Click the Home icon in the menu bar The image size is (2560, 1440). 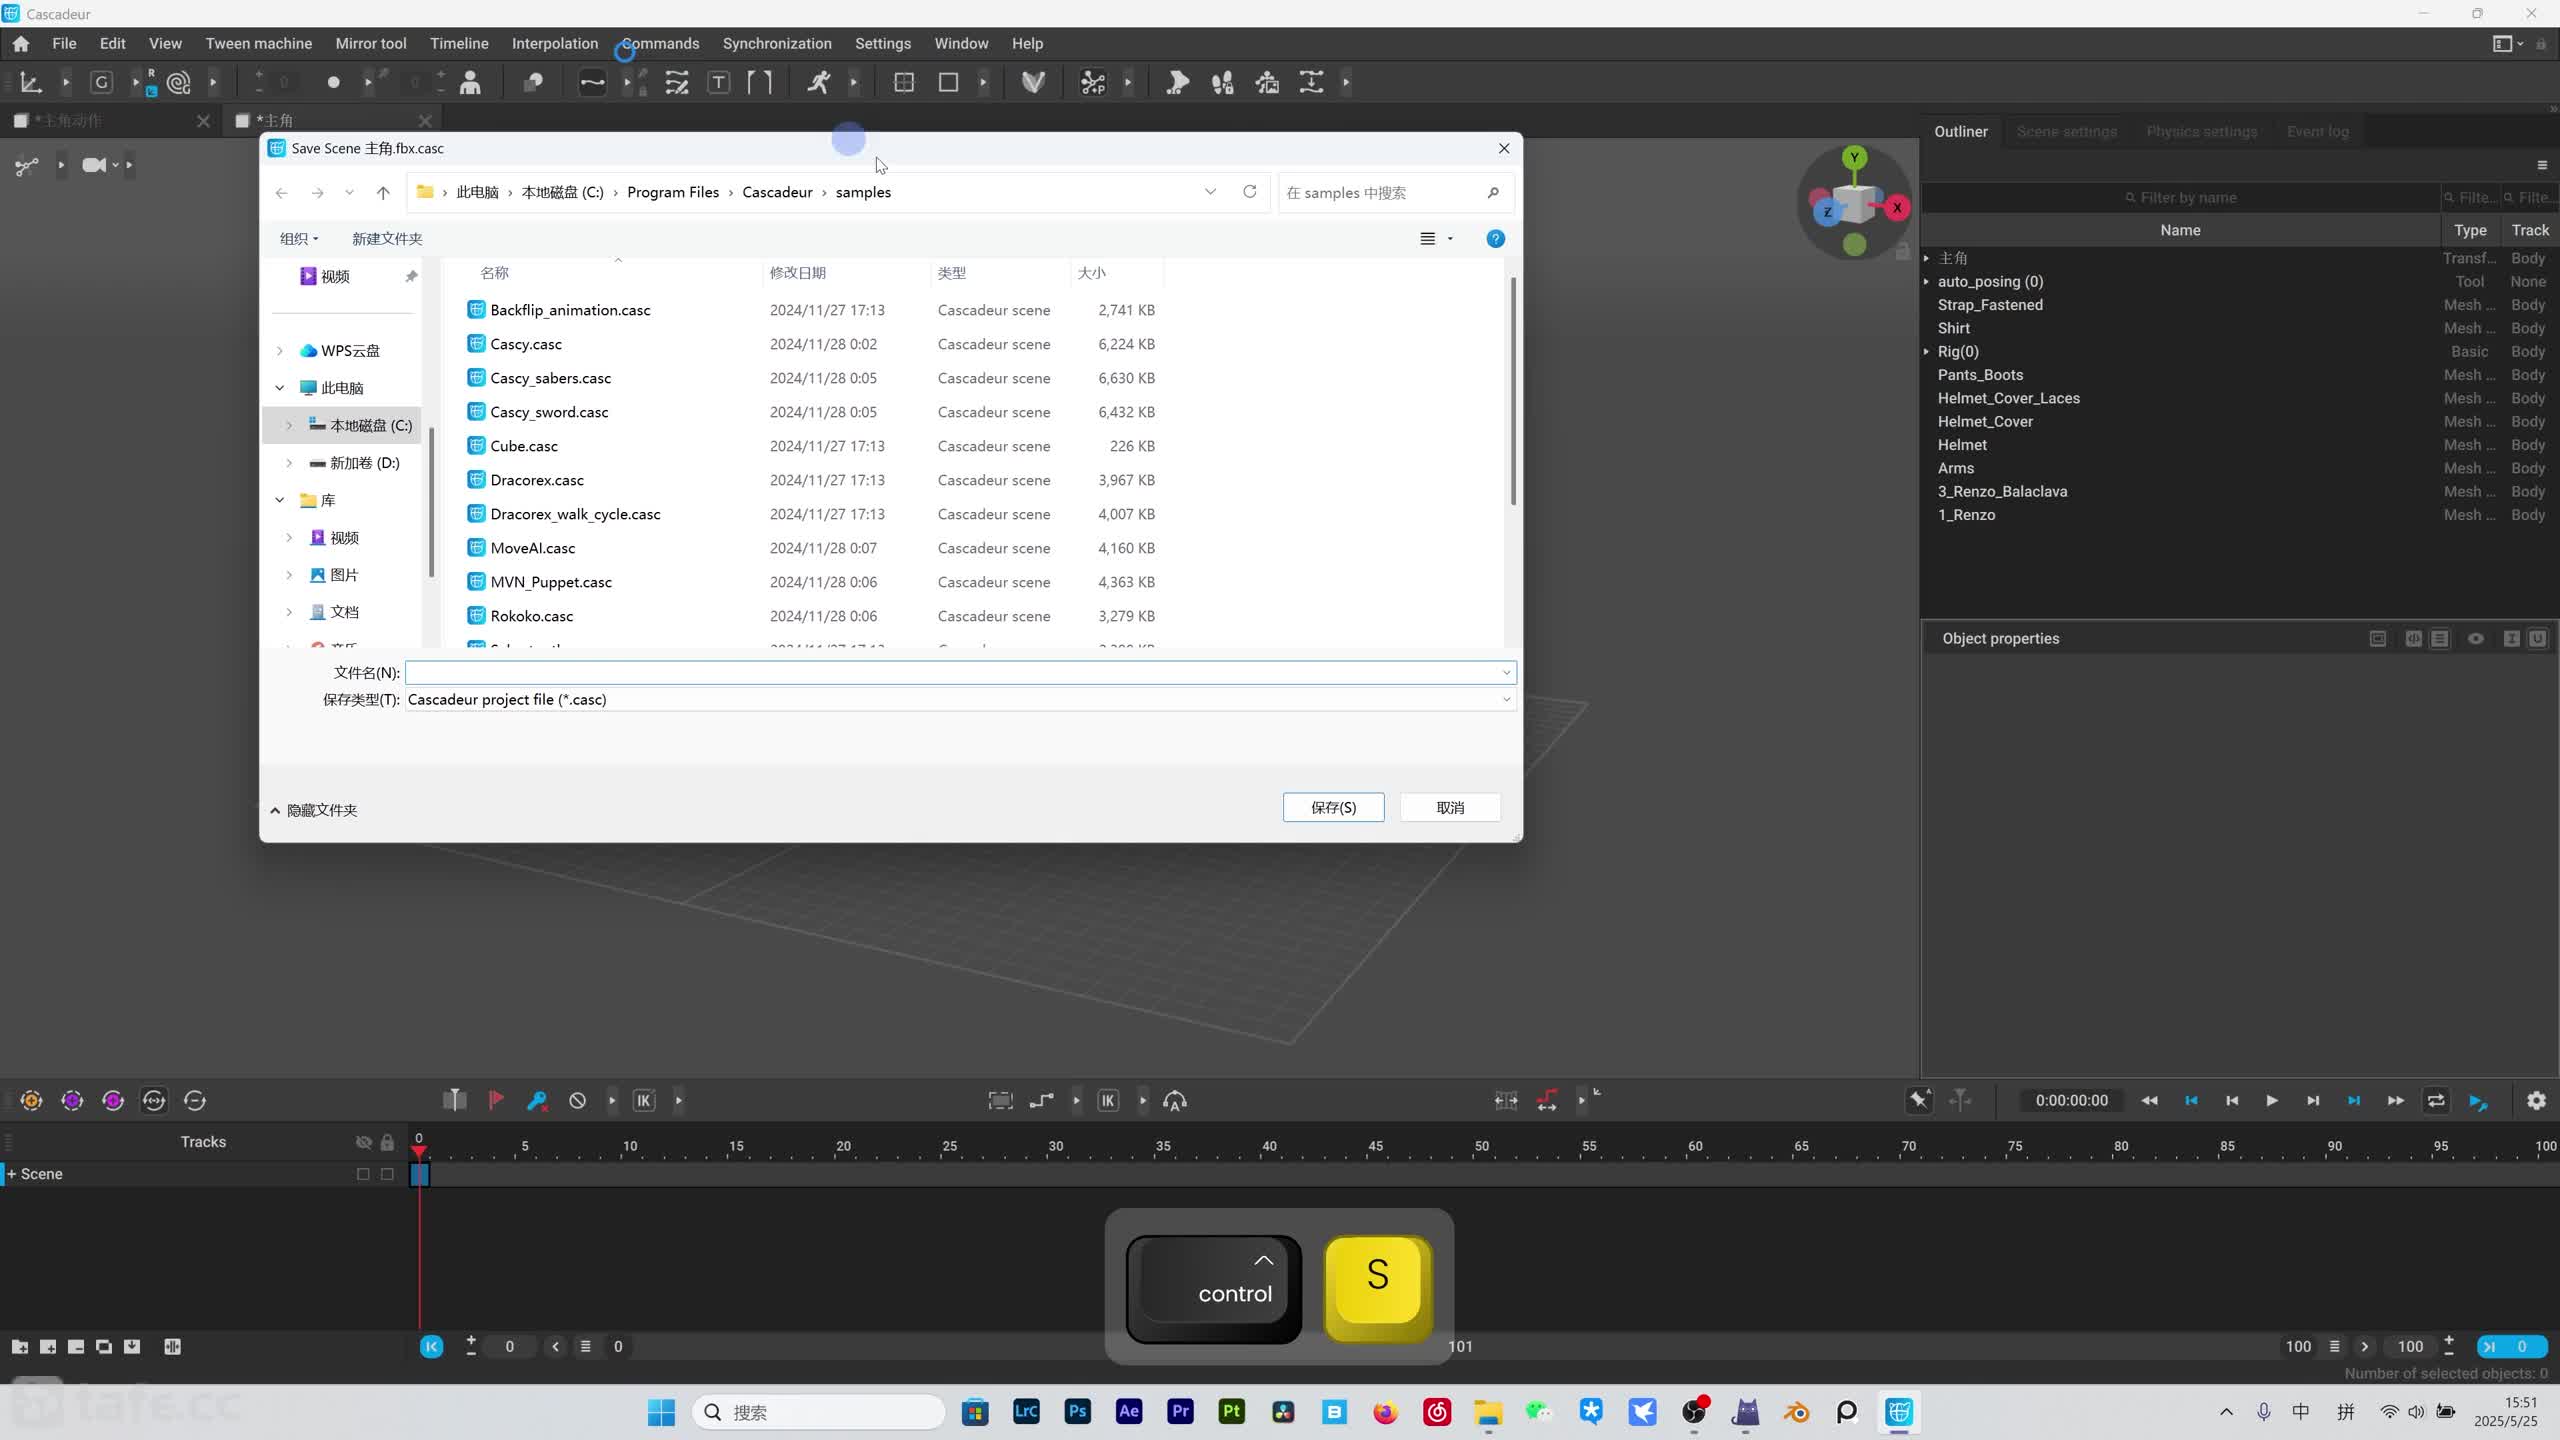(x=20, y=44)
